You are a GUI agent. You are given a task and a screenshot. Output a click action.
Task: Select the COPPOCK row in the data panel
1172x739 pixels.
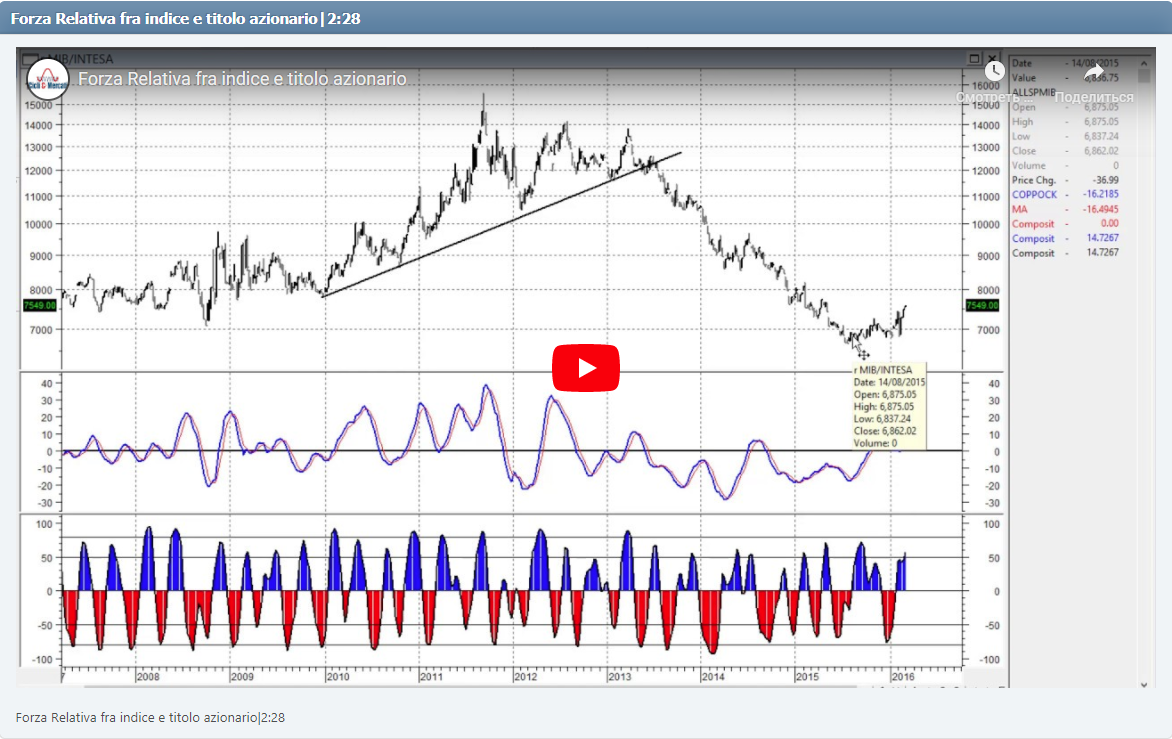(1064, 195)
